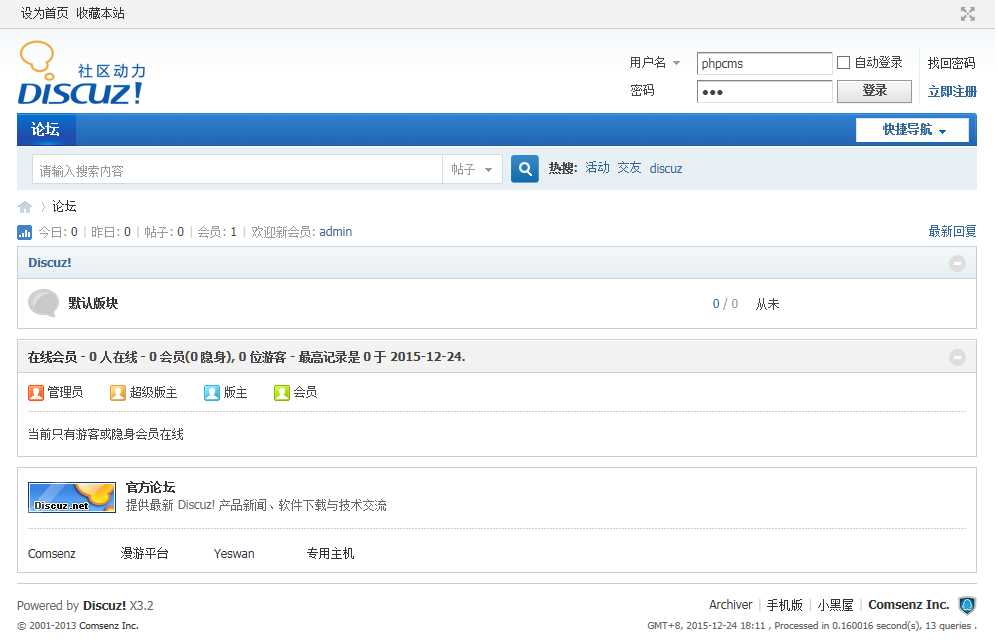Click hot search term 交友

(629, 168)
